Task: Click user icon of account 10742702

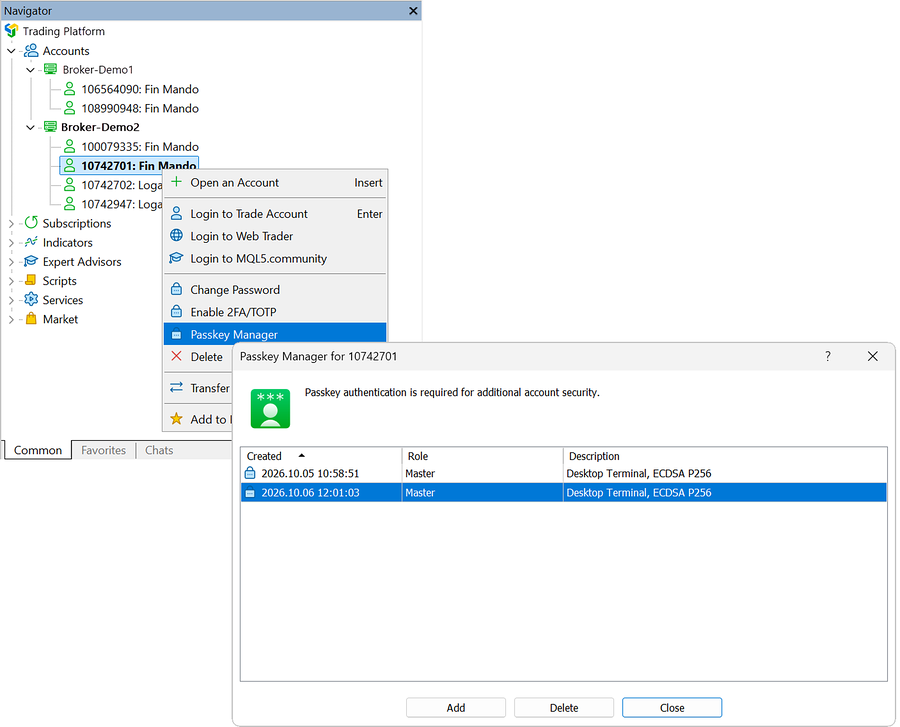Action: coord(69,185)
